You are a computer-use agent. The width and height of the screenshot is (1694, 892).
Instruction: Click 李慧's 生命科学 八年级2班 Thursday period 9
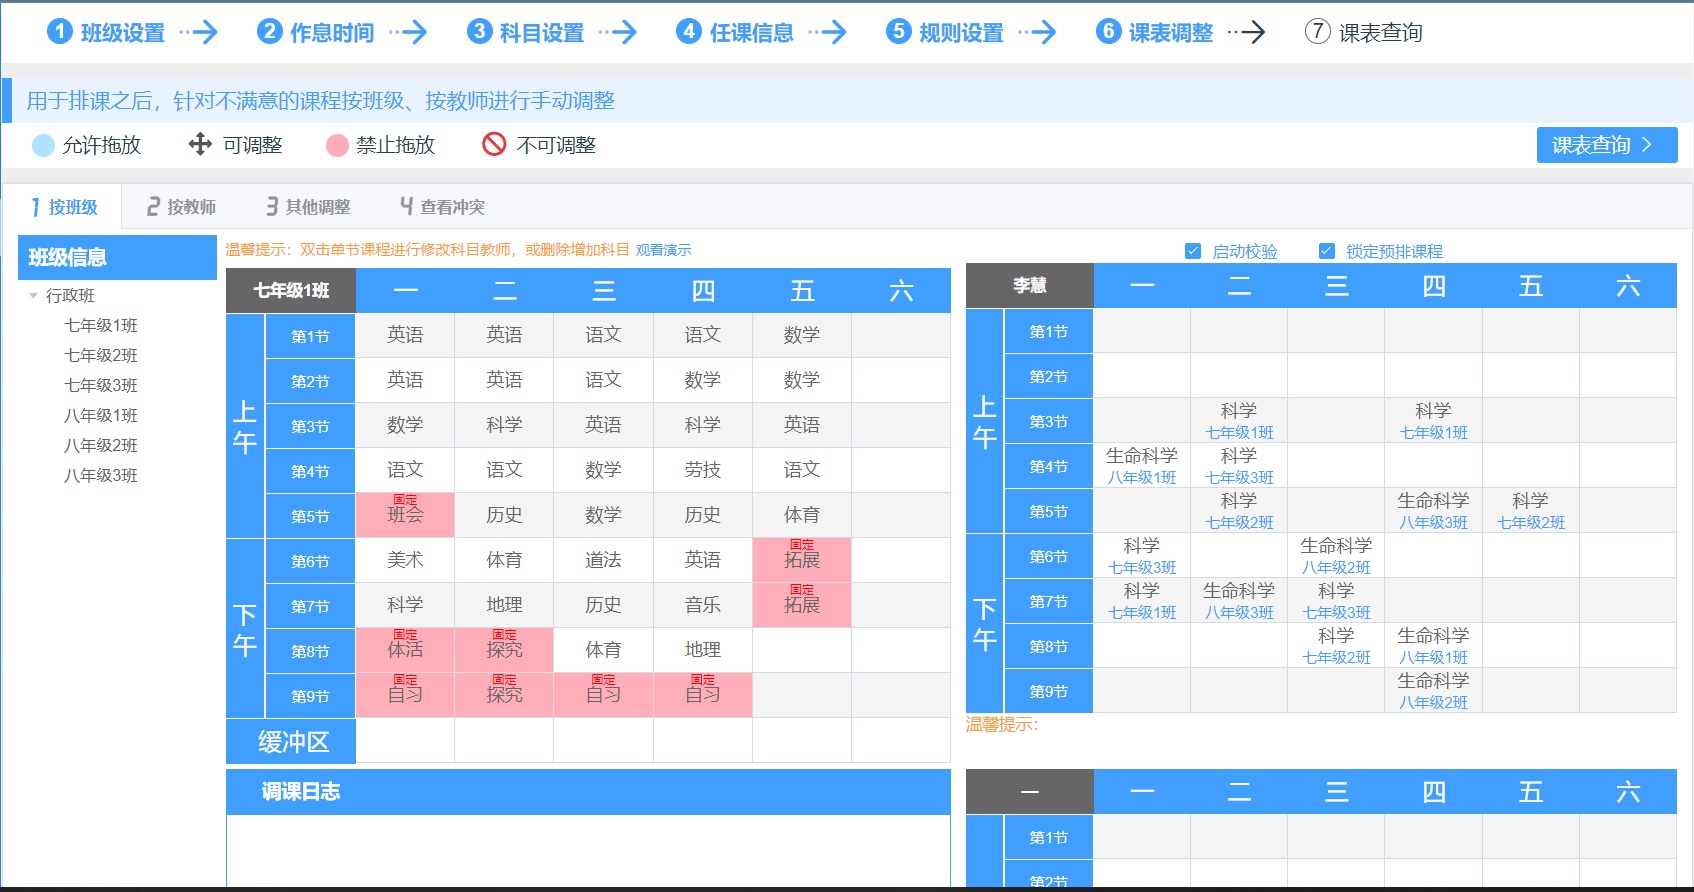(x=1434, y=691)
